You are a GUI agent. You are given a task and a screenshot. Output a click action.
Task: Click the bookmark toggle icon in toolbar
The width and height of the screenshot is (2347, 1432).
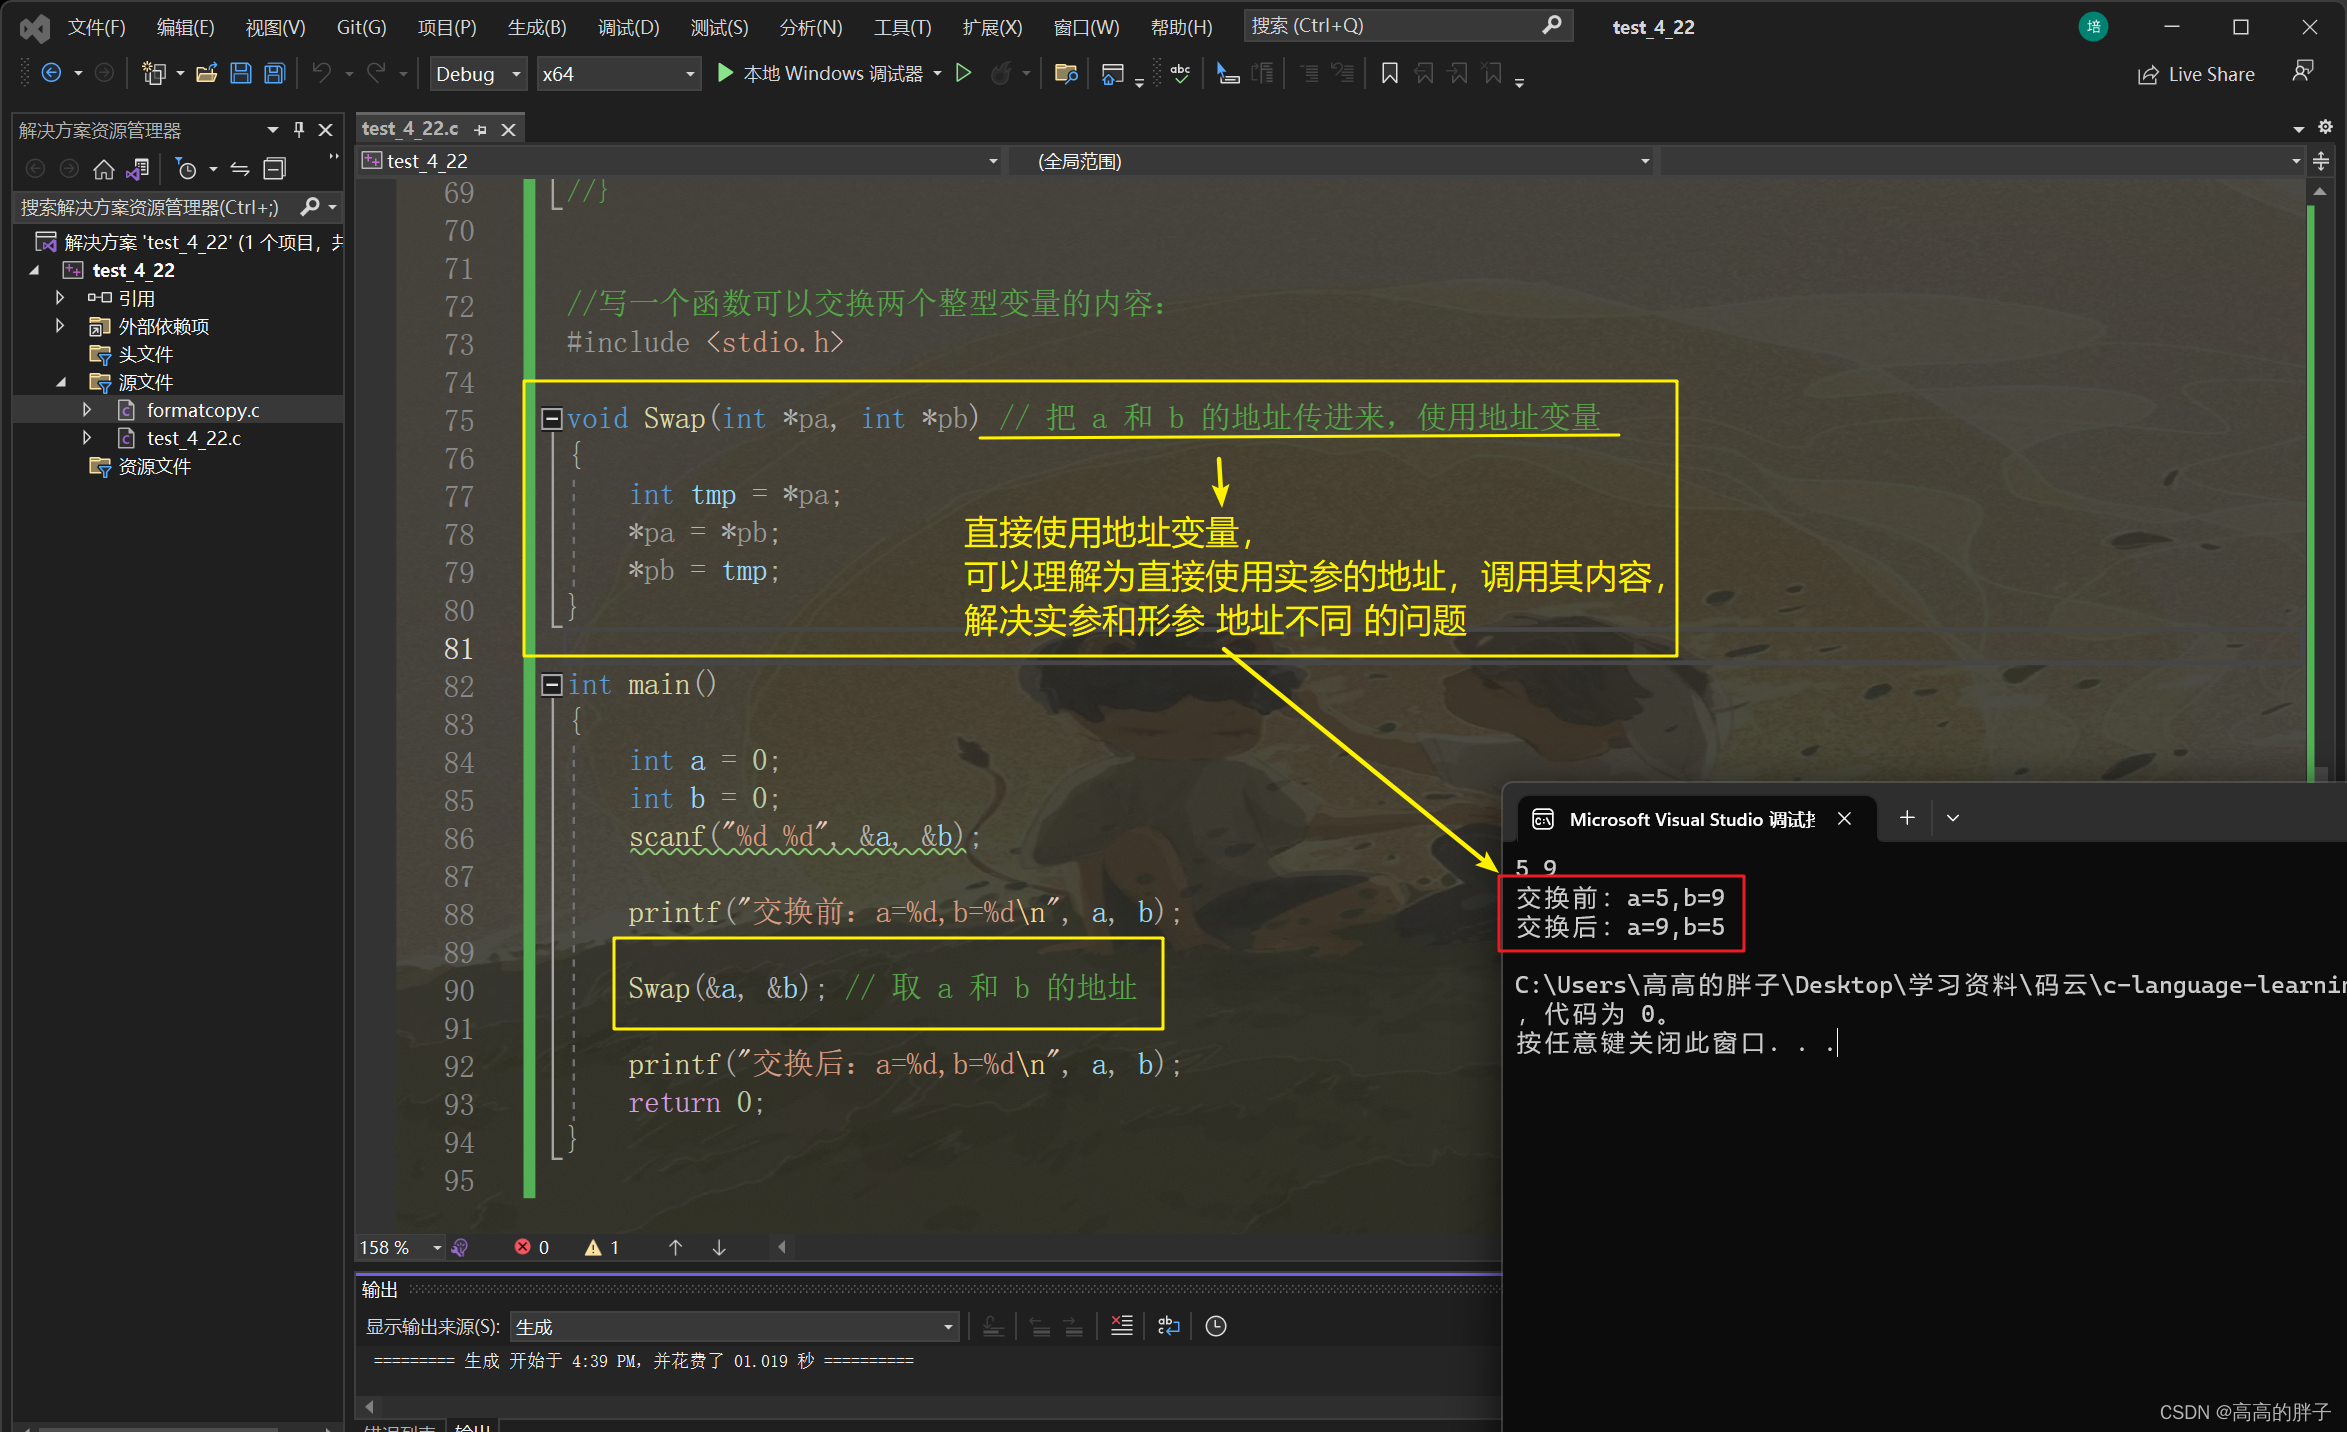click(x=1389, y=73)
